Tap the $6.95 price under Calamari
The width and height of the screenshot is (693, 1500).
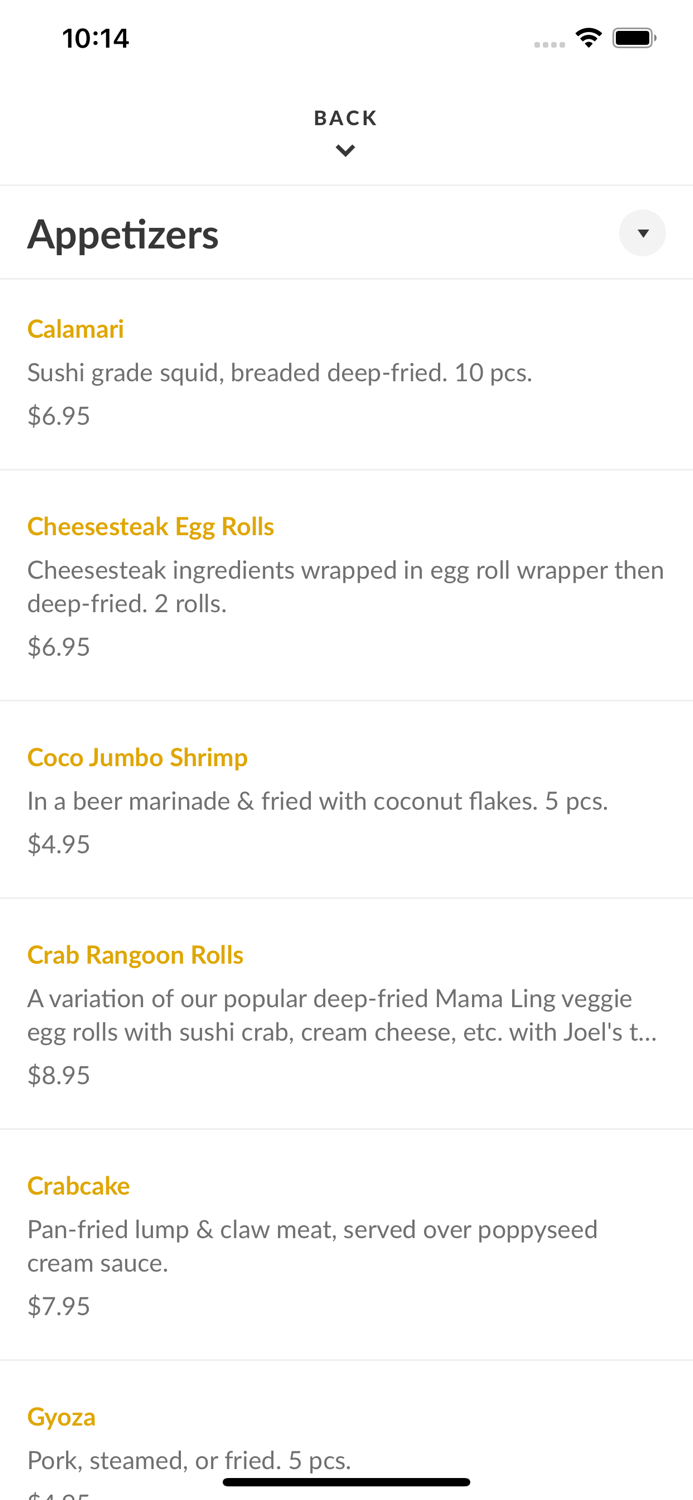coord(58,415)
